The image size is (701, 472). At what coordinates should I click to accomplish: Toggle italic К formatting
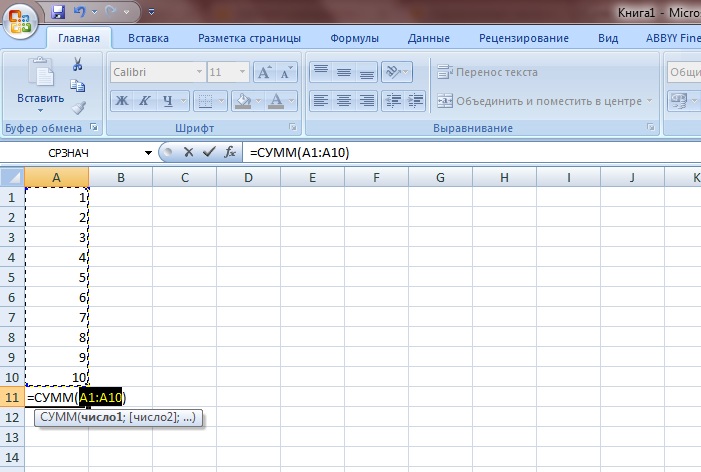click(145, 101)
